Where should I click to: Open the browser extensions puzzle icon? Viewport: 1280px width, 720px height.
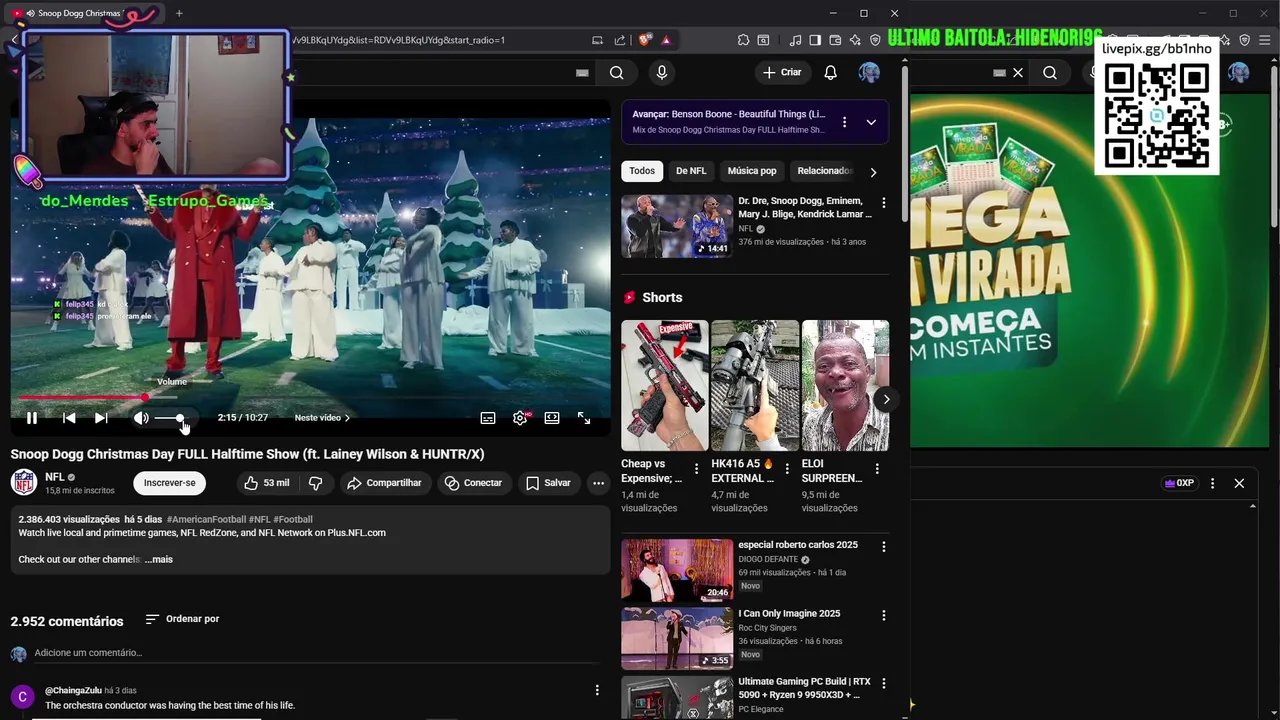(x=743, y=40)
